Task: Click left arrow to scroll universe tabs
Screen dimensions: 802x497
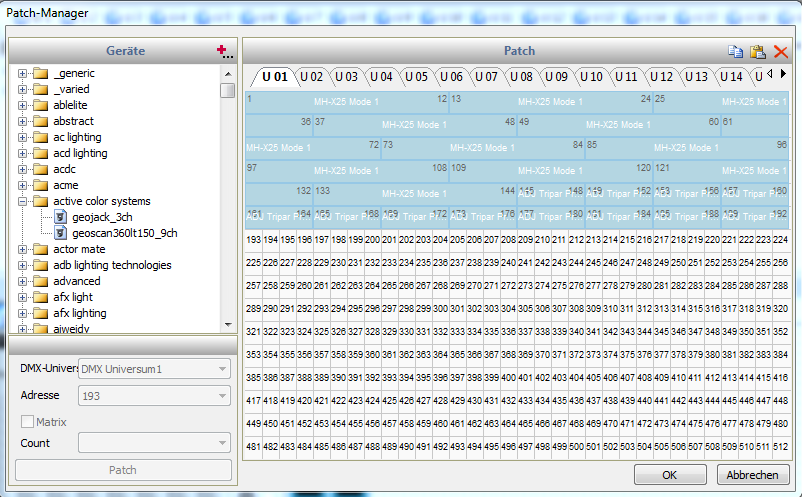Action: pos(770,74)
